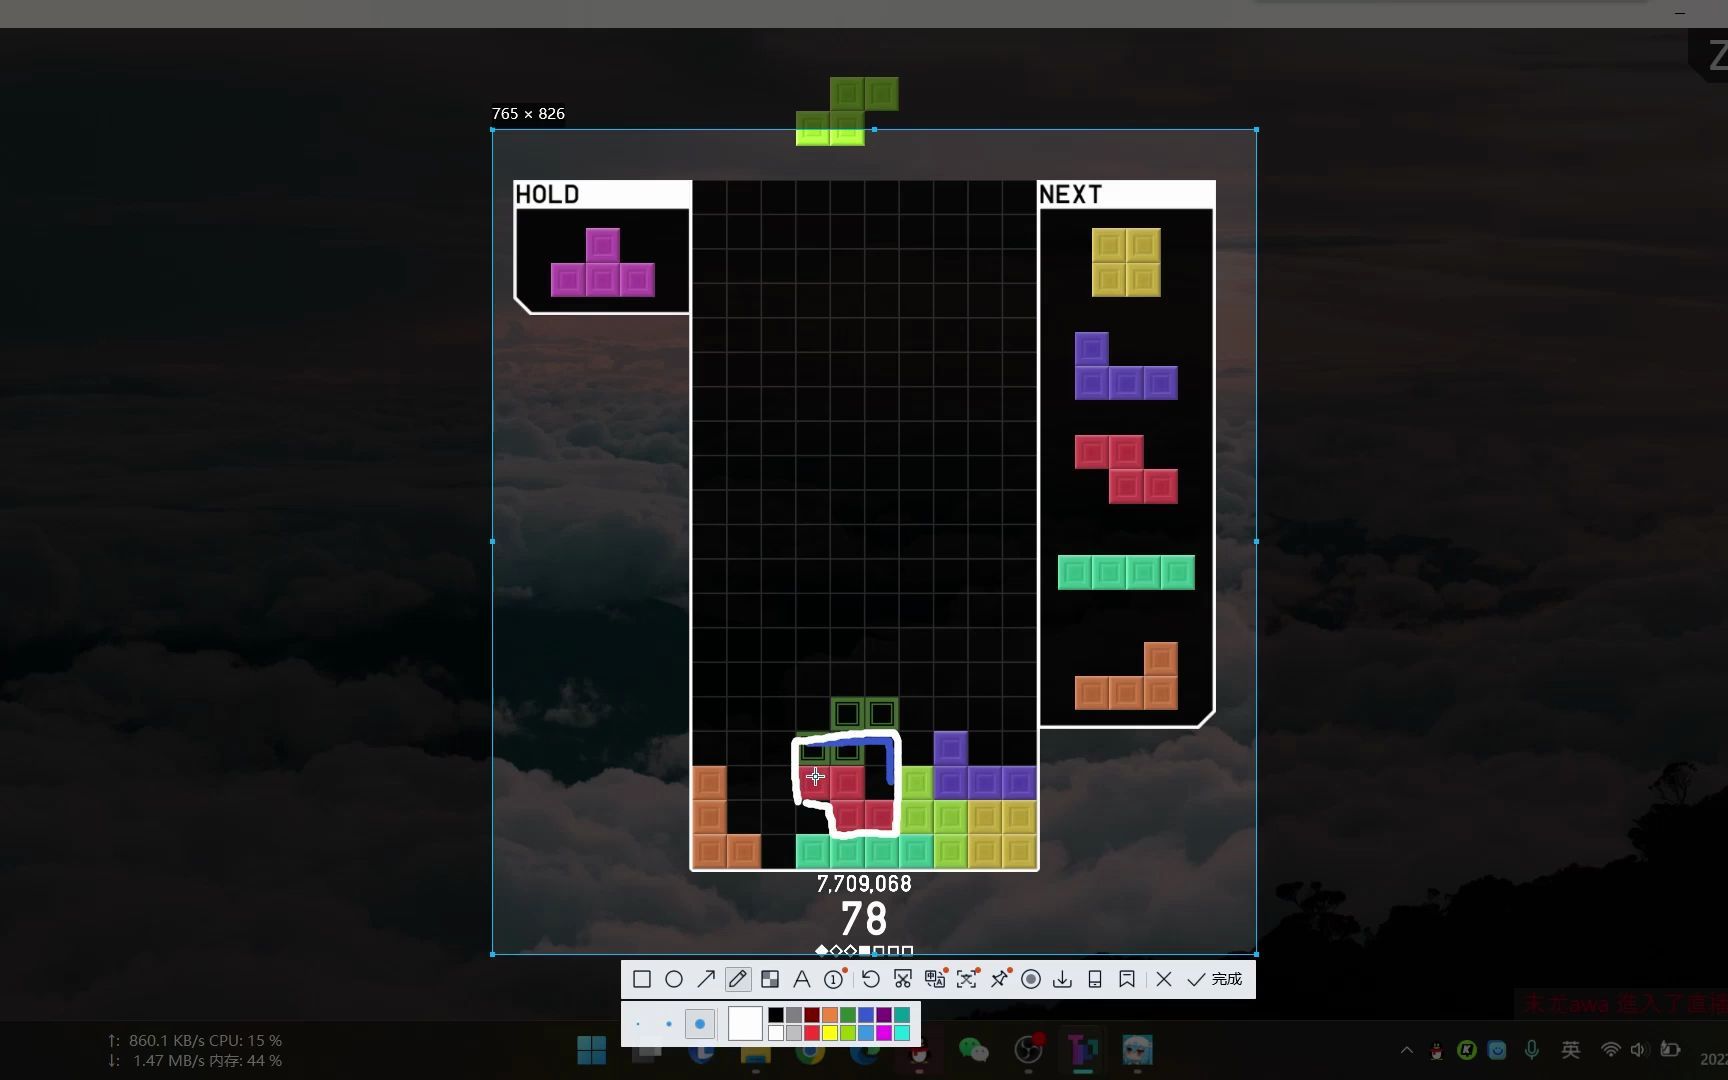1728x1080 pixels.
Task: Click the HOLD label
Action: click(547, 194)
